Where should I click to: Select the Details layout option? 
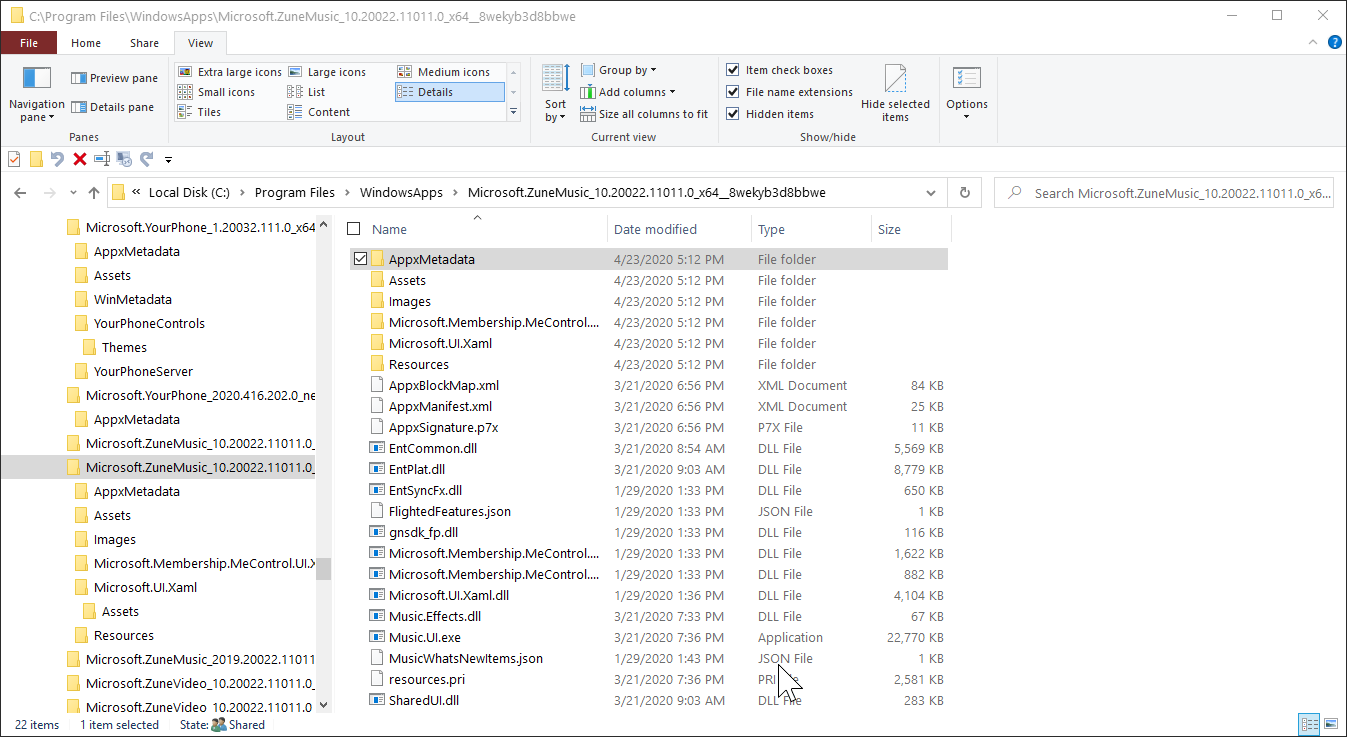click(x=449, y=92)
